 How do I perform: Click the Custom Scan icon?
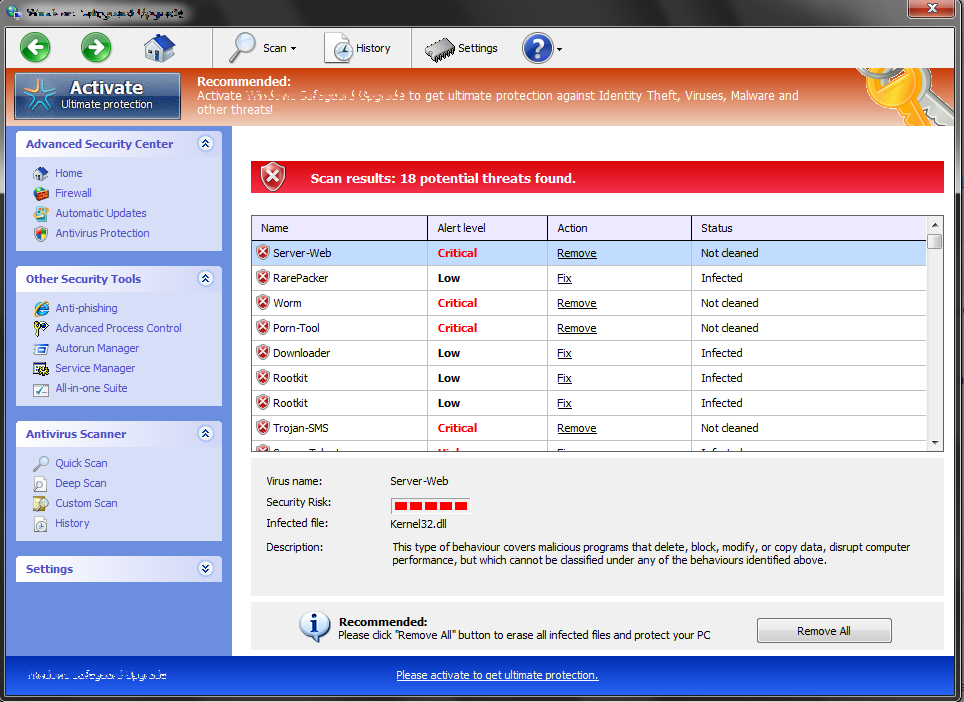pos(41,503)
